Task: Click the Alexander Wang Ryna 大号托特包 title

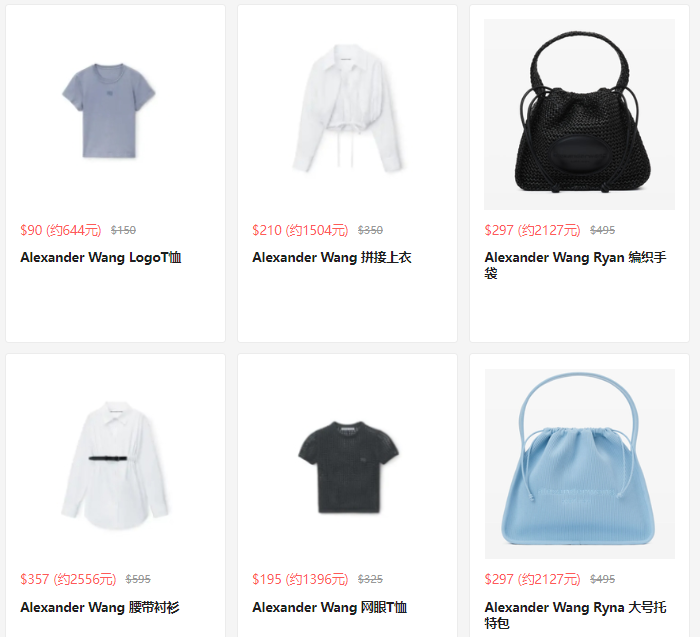Action: [x=575, y=615]
